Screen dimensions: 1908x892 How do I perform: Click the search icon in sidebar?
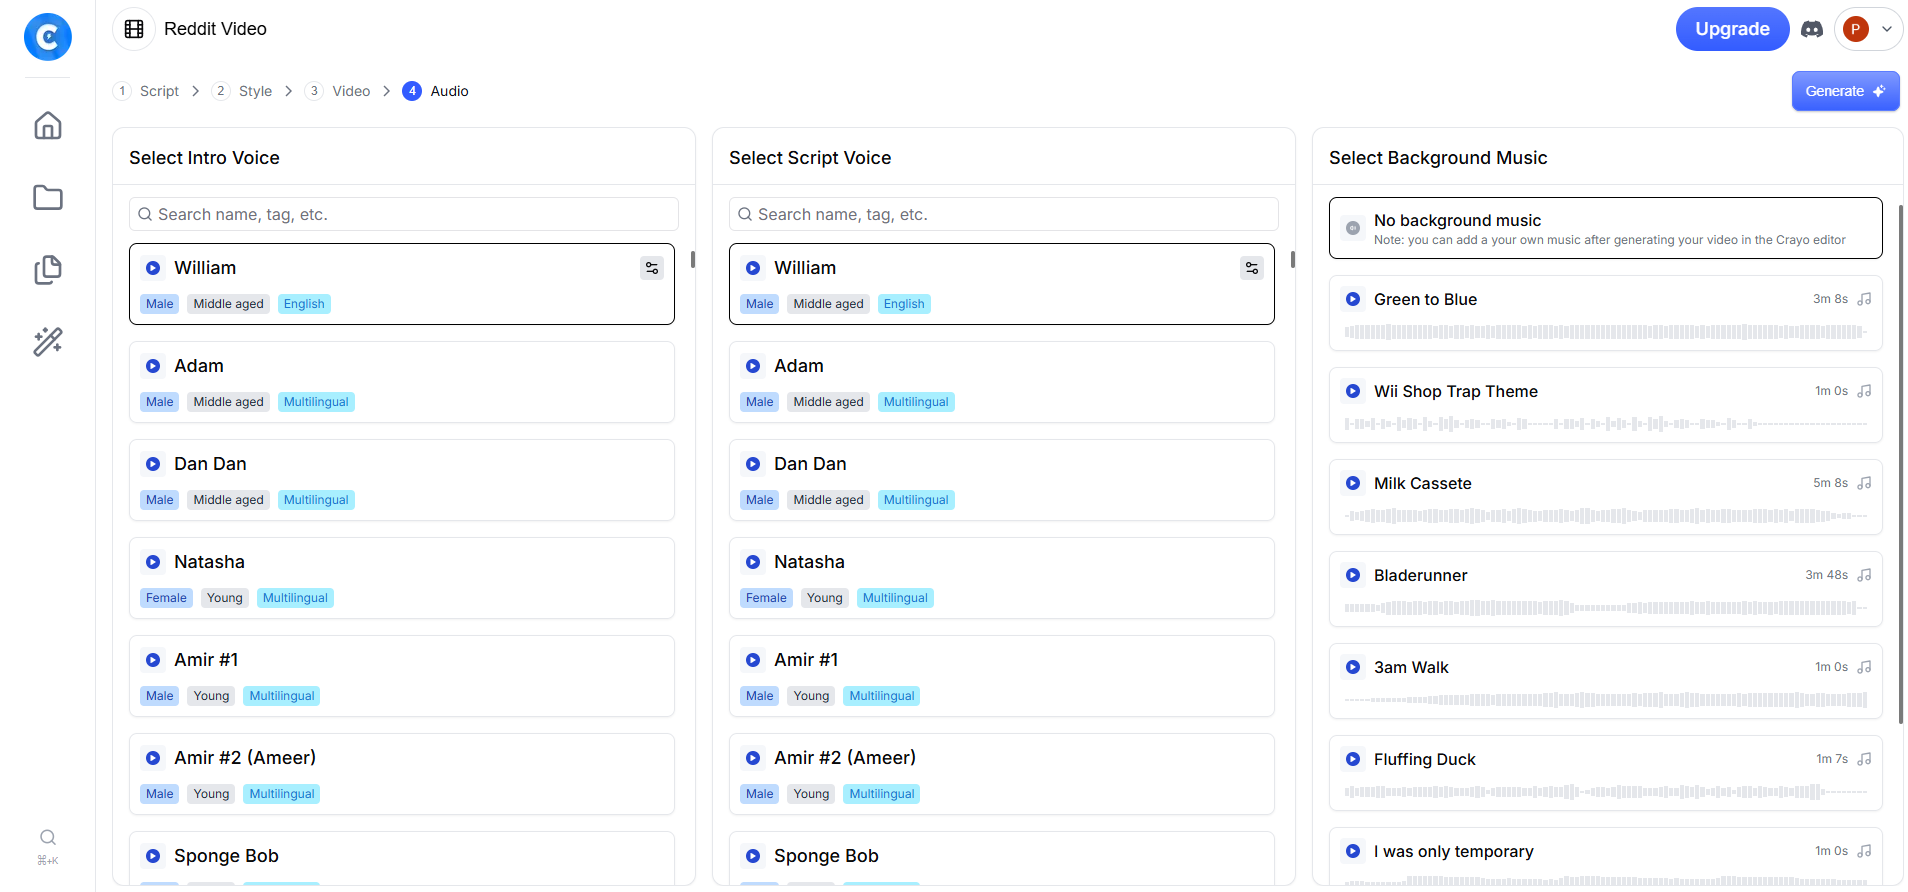coord(47,837)
